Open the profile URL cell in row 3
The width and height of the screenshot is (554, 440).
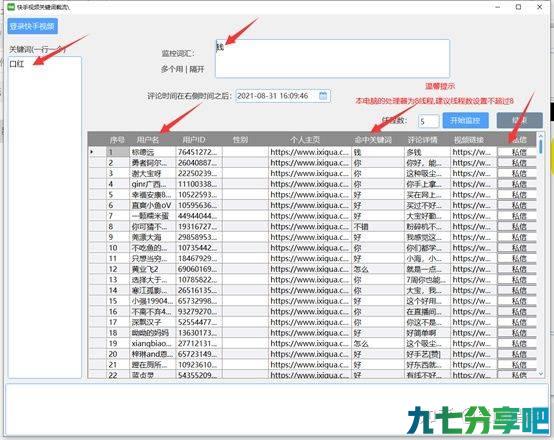pyautogui.click(x=310, y=174)
